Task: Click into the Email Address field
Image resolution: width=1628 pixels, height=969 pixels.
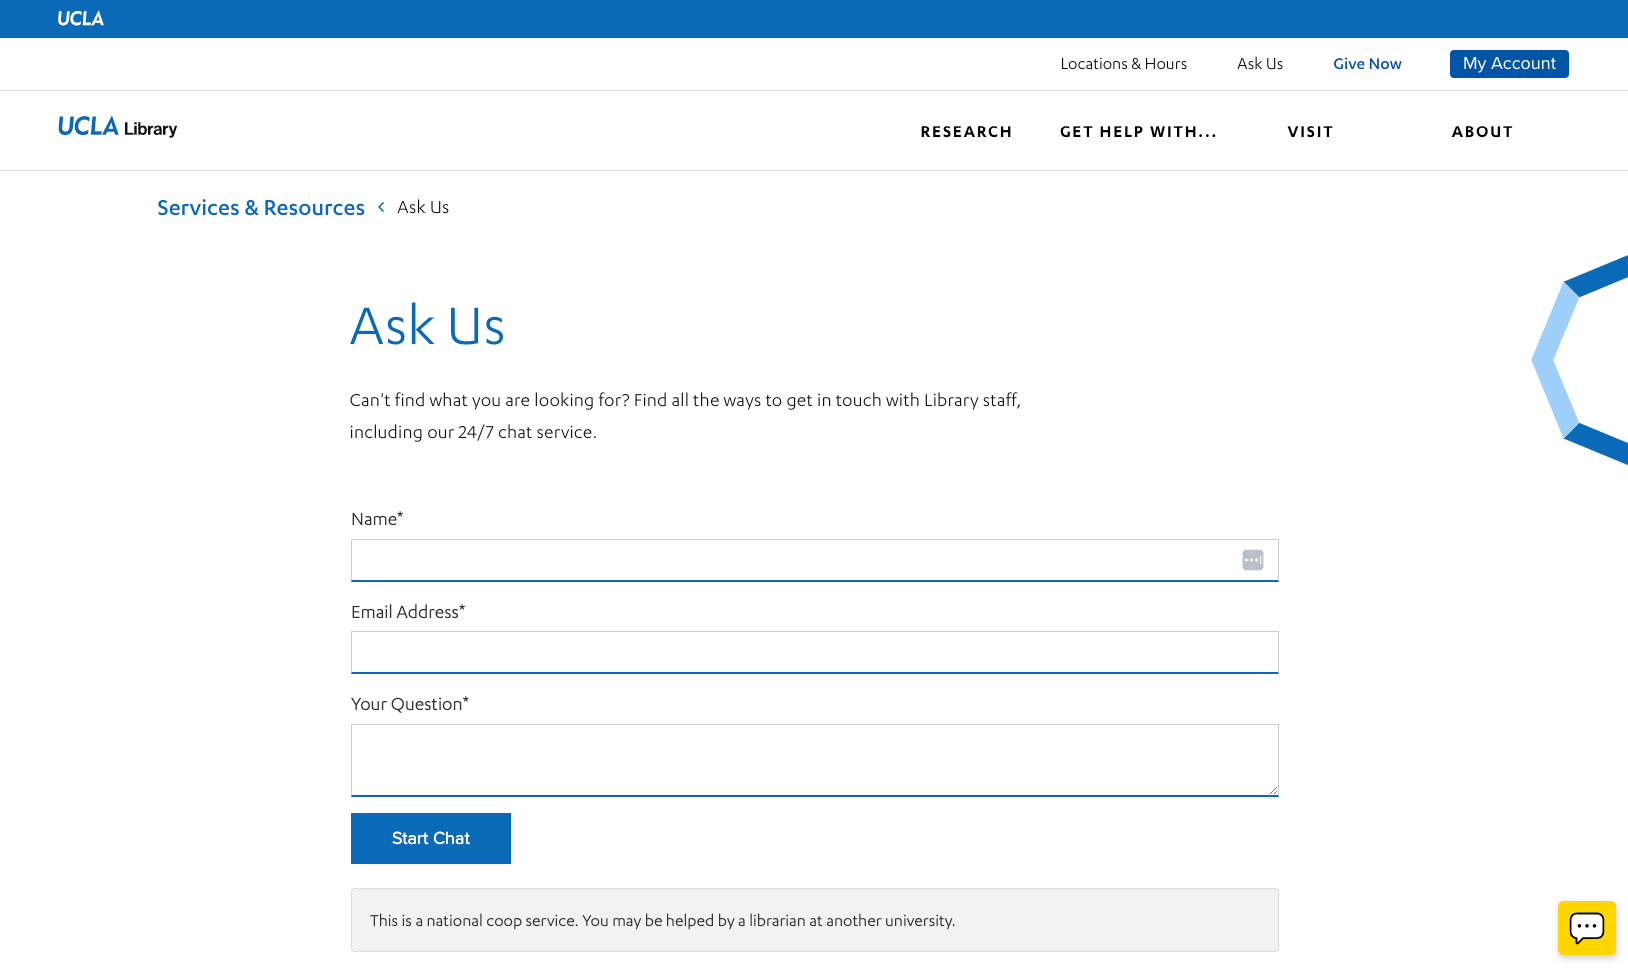Action: tap(814, 652)
